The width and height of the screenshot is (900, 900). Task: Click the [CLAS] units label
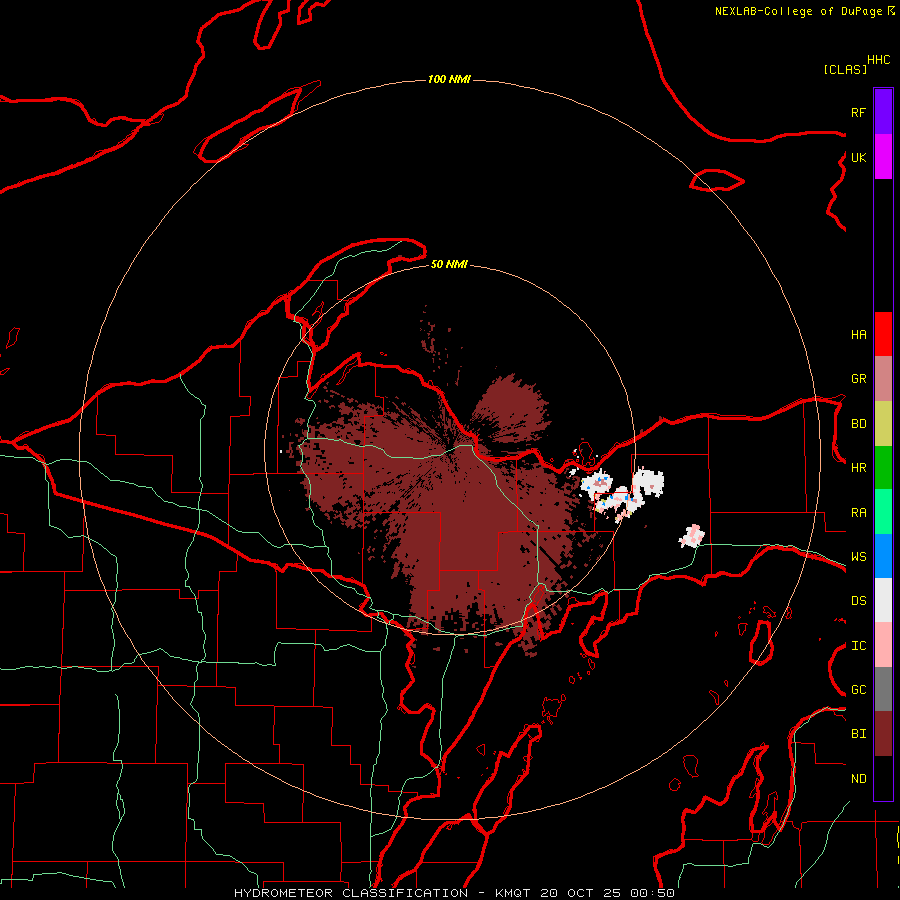(845, 69)
